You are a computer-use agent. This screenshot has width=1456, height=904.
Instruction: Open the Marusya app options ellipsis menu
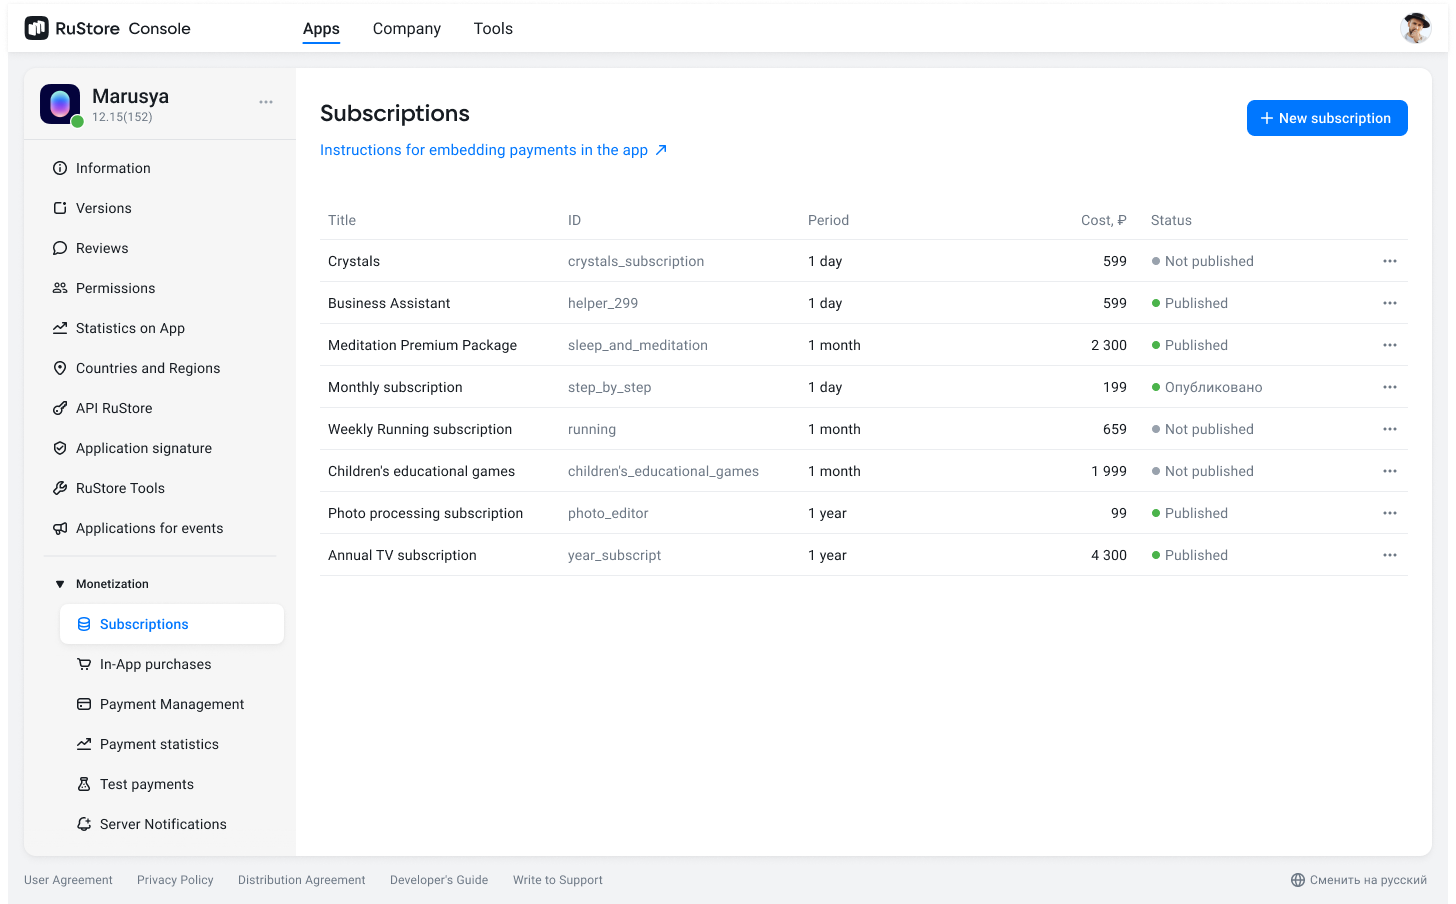click(x=266, y=102)
